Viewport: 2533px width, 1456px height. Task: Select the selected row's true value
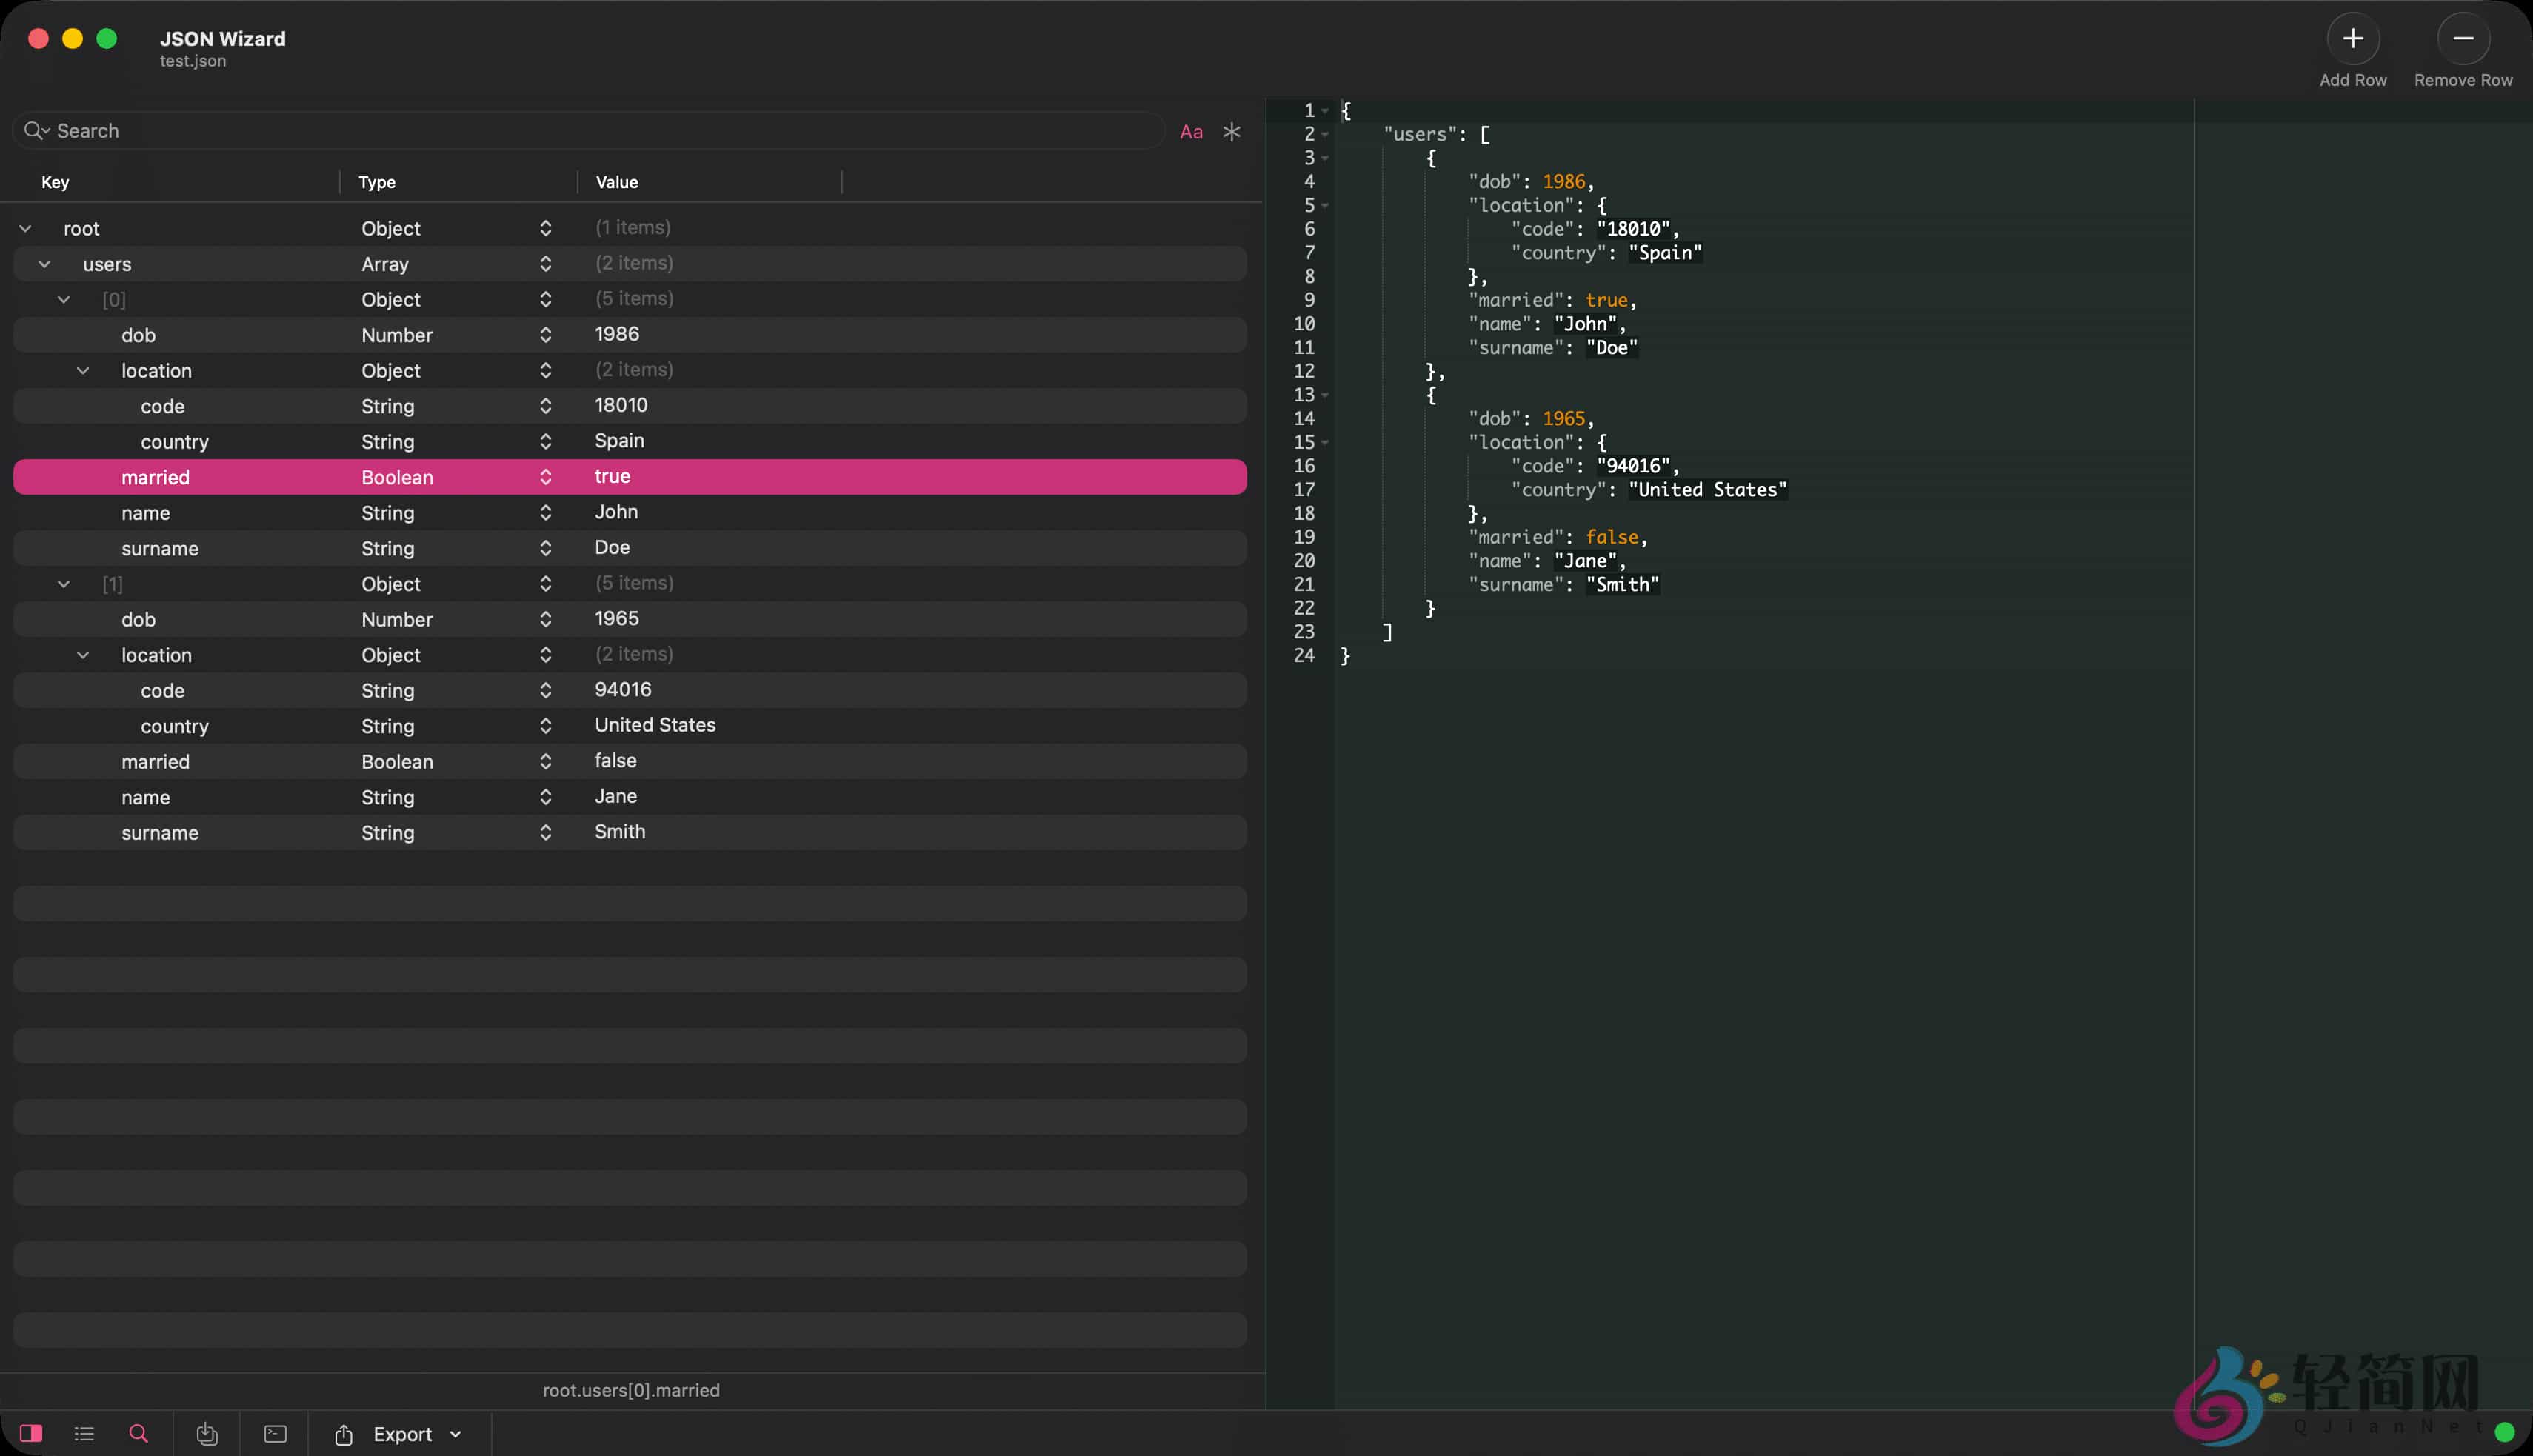(612, 476)
